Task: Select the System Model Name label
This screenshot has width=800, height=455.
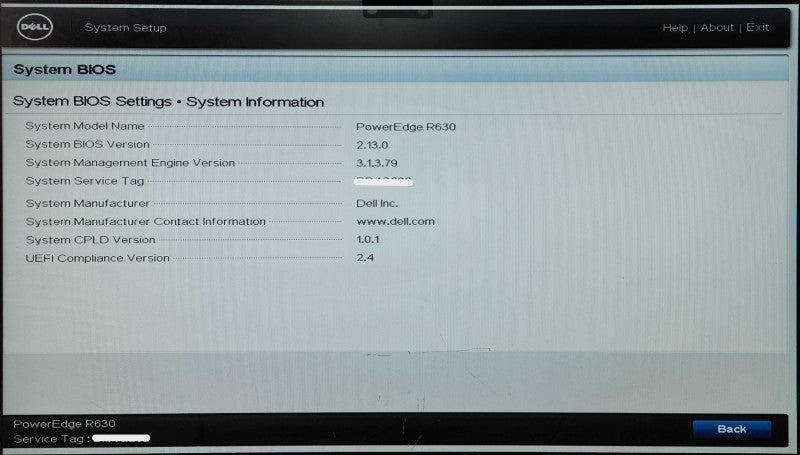Action: coord(85,126)
